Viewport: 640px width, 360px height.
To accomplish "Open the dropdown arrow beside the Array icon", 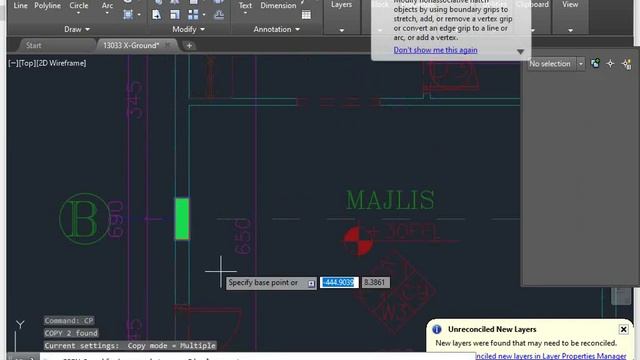I will pyautogui.click(x=204, y=15).
